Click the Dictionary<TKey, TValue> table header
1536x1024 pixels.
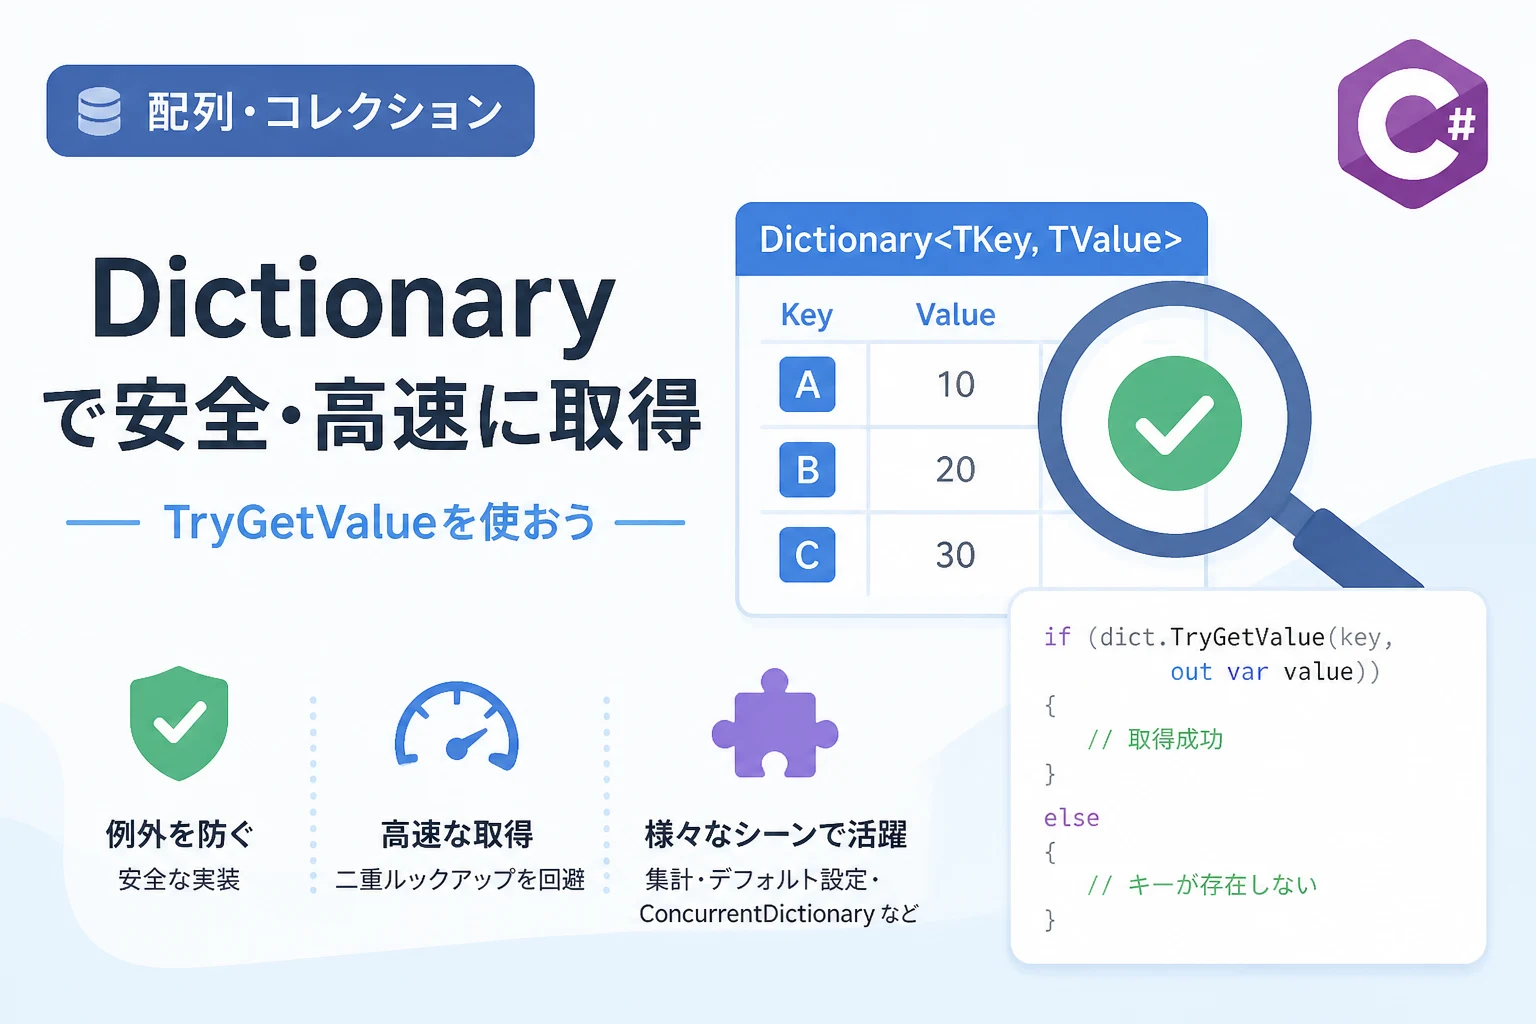(x=972, y=239)
